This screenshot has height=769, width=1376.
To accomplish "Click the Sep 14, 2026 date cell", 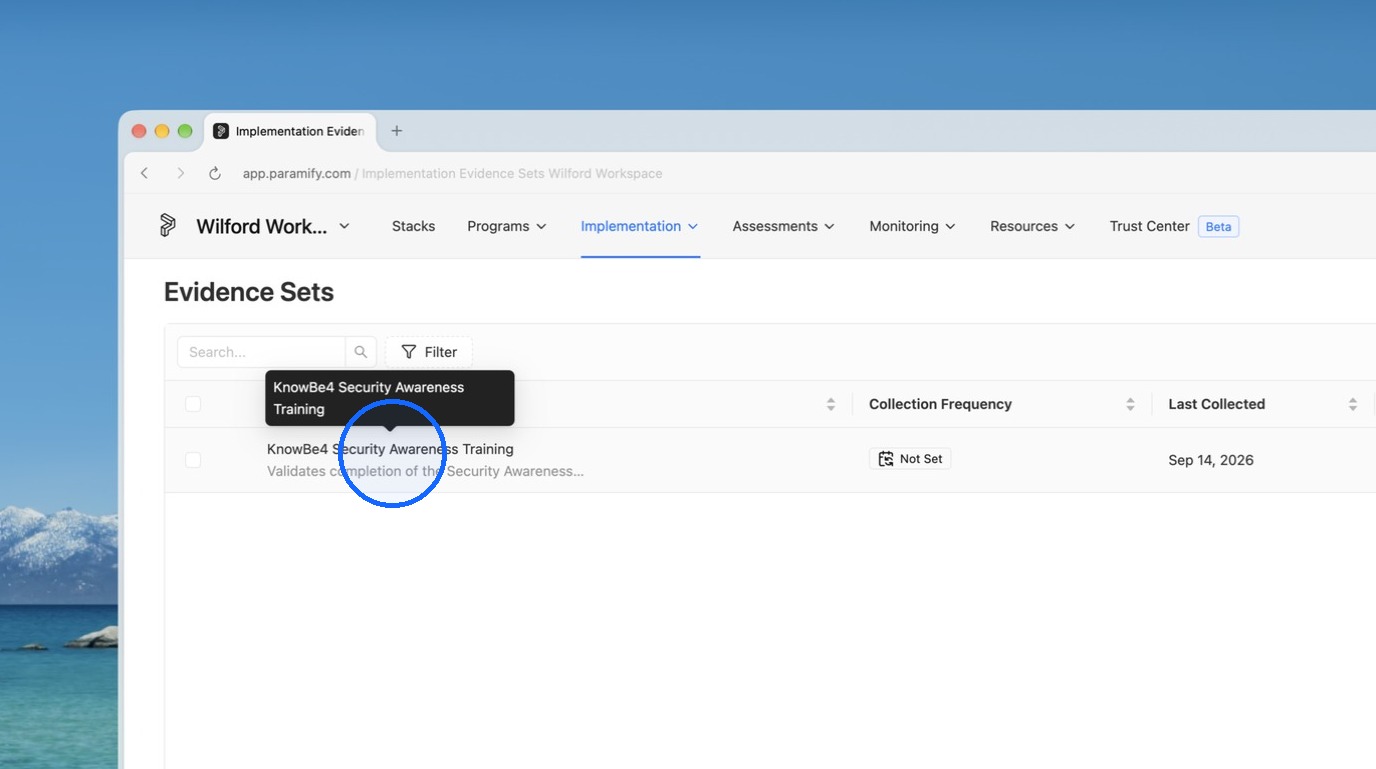I will 1211,460.
